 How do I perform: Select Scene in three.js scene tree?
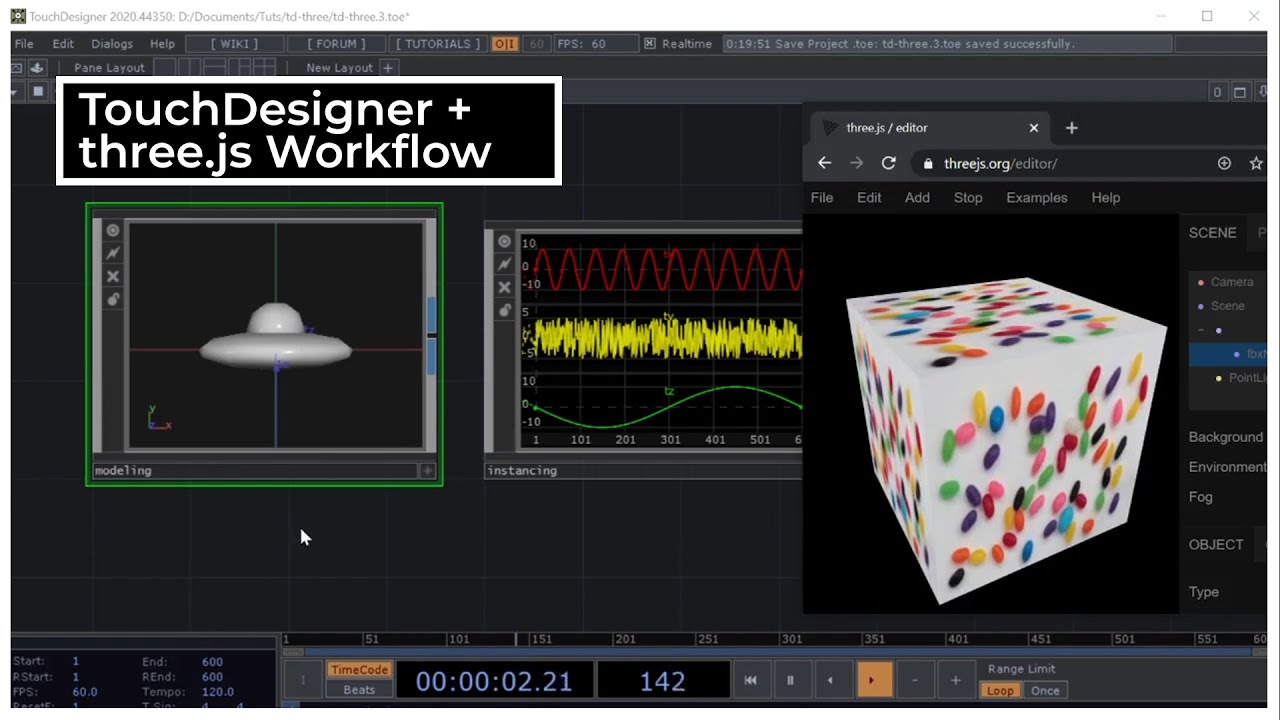1228,306
